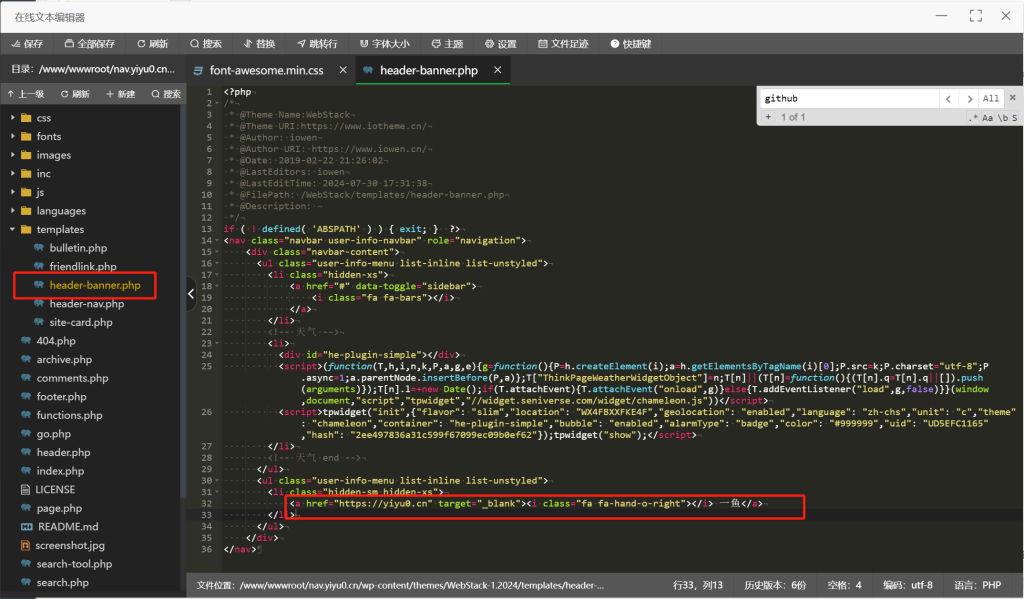Open the LICENSE file
Image resolution: width=1024 pixels, height=599 pixels.
point(55,489)
